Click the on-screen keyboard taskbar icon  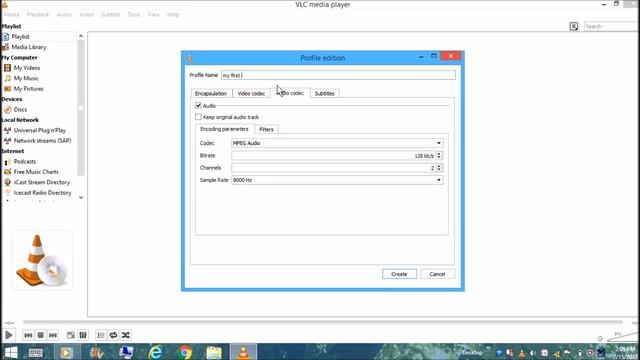coord(36,352)
